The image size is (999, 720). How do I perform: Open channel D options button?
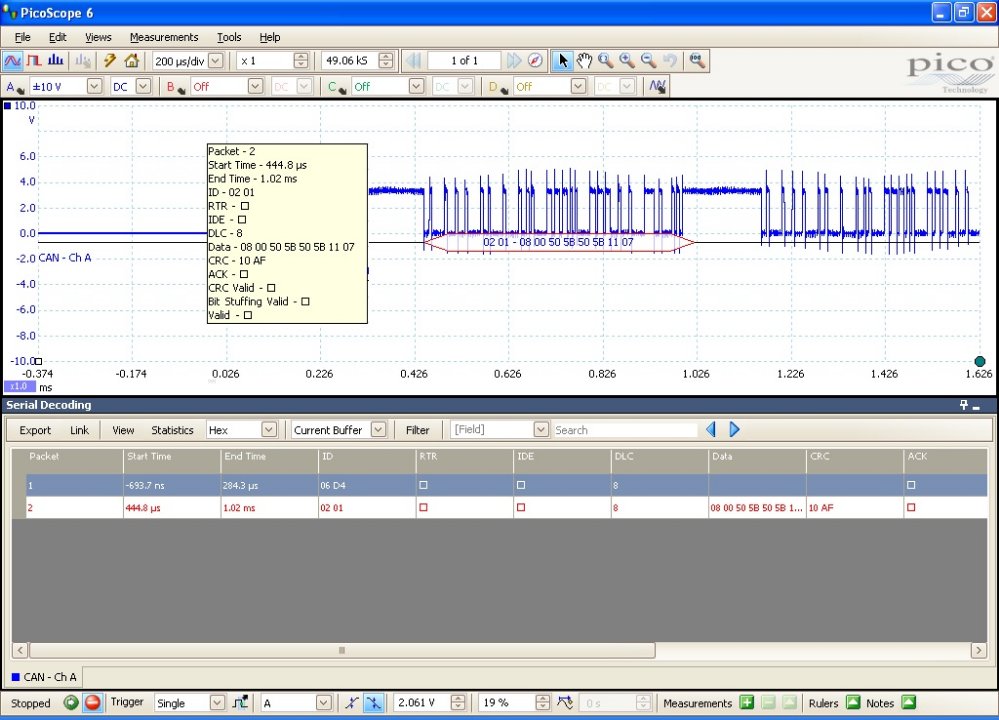coord(498,87)
